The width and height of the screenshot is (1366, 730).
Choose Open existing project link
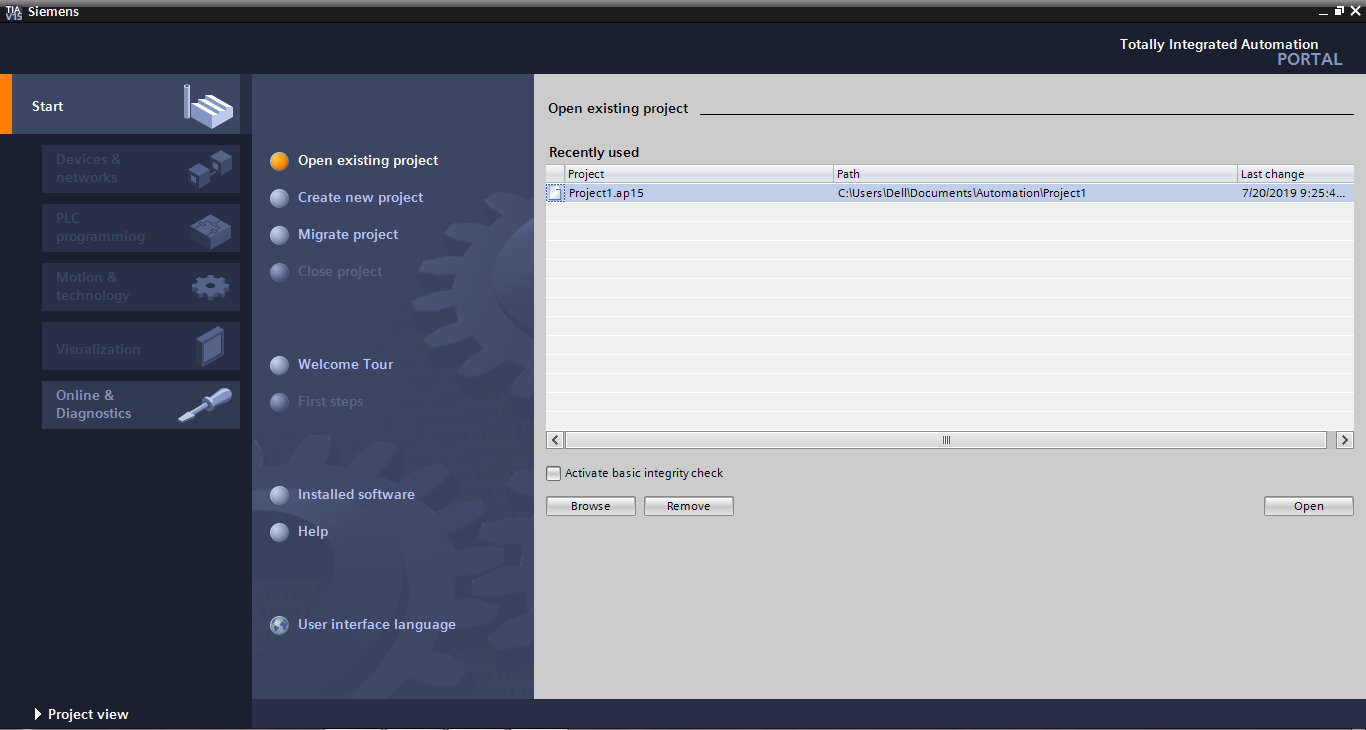click(x=368, y=160)
